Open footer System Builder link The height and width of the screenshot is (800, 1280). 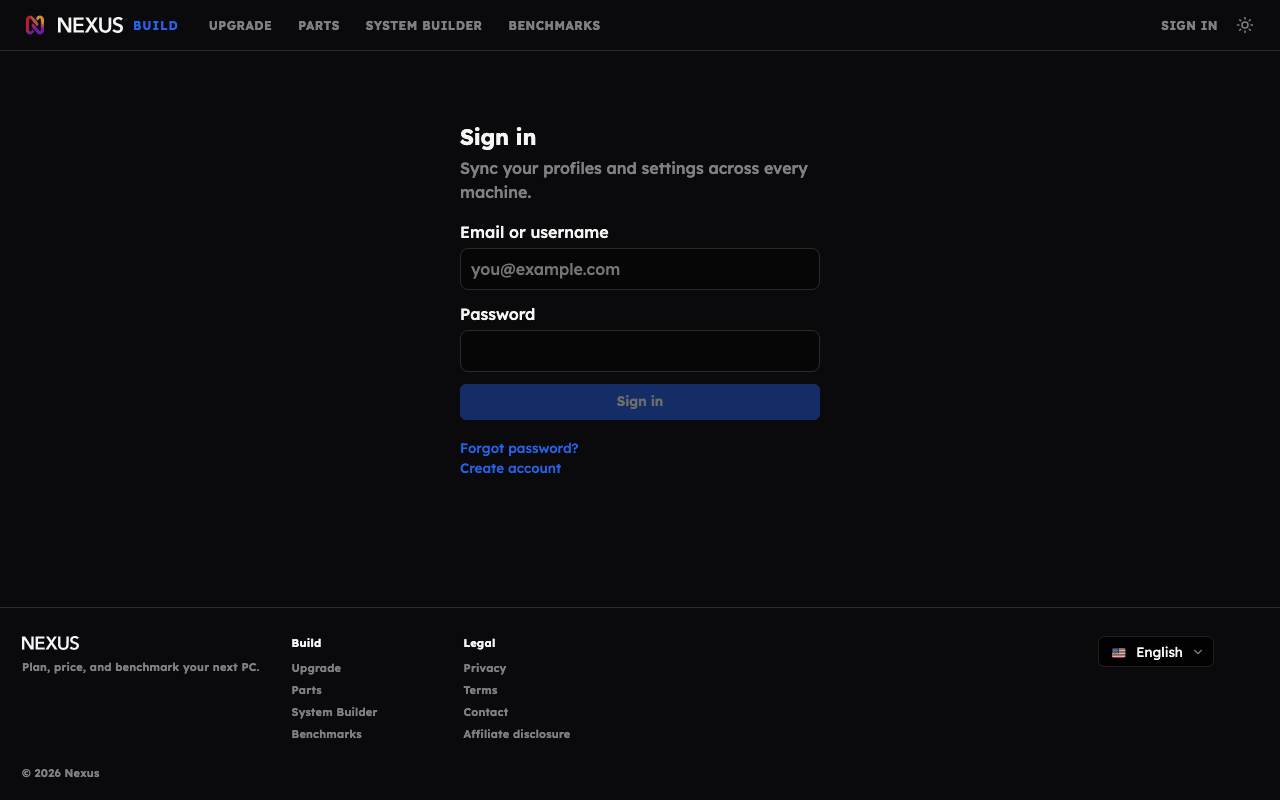(334, 712)
